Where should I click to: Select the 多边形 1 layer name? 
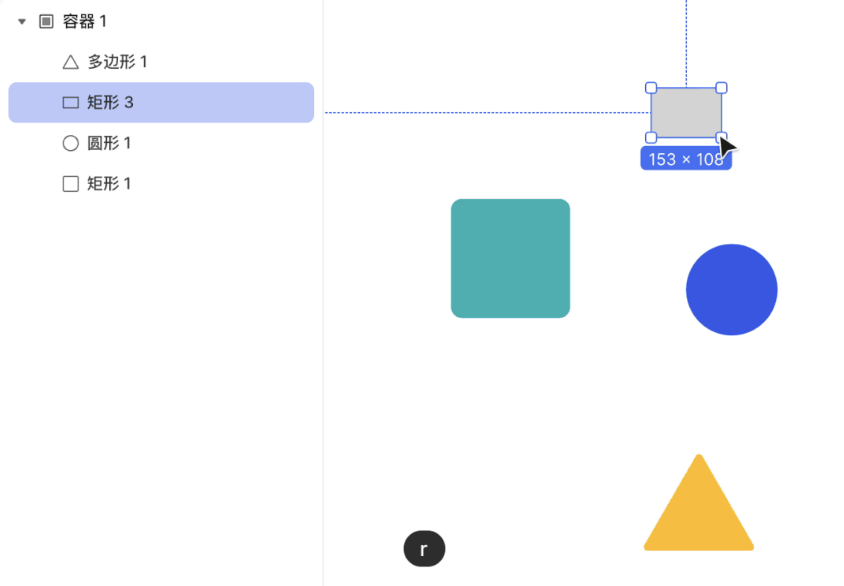pos(117,62)
